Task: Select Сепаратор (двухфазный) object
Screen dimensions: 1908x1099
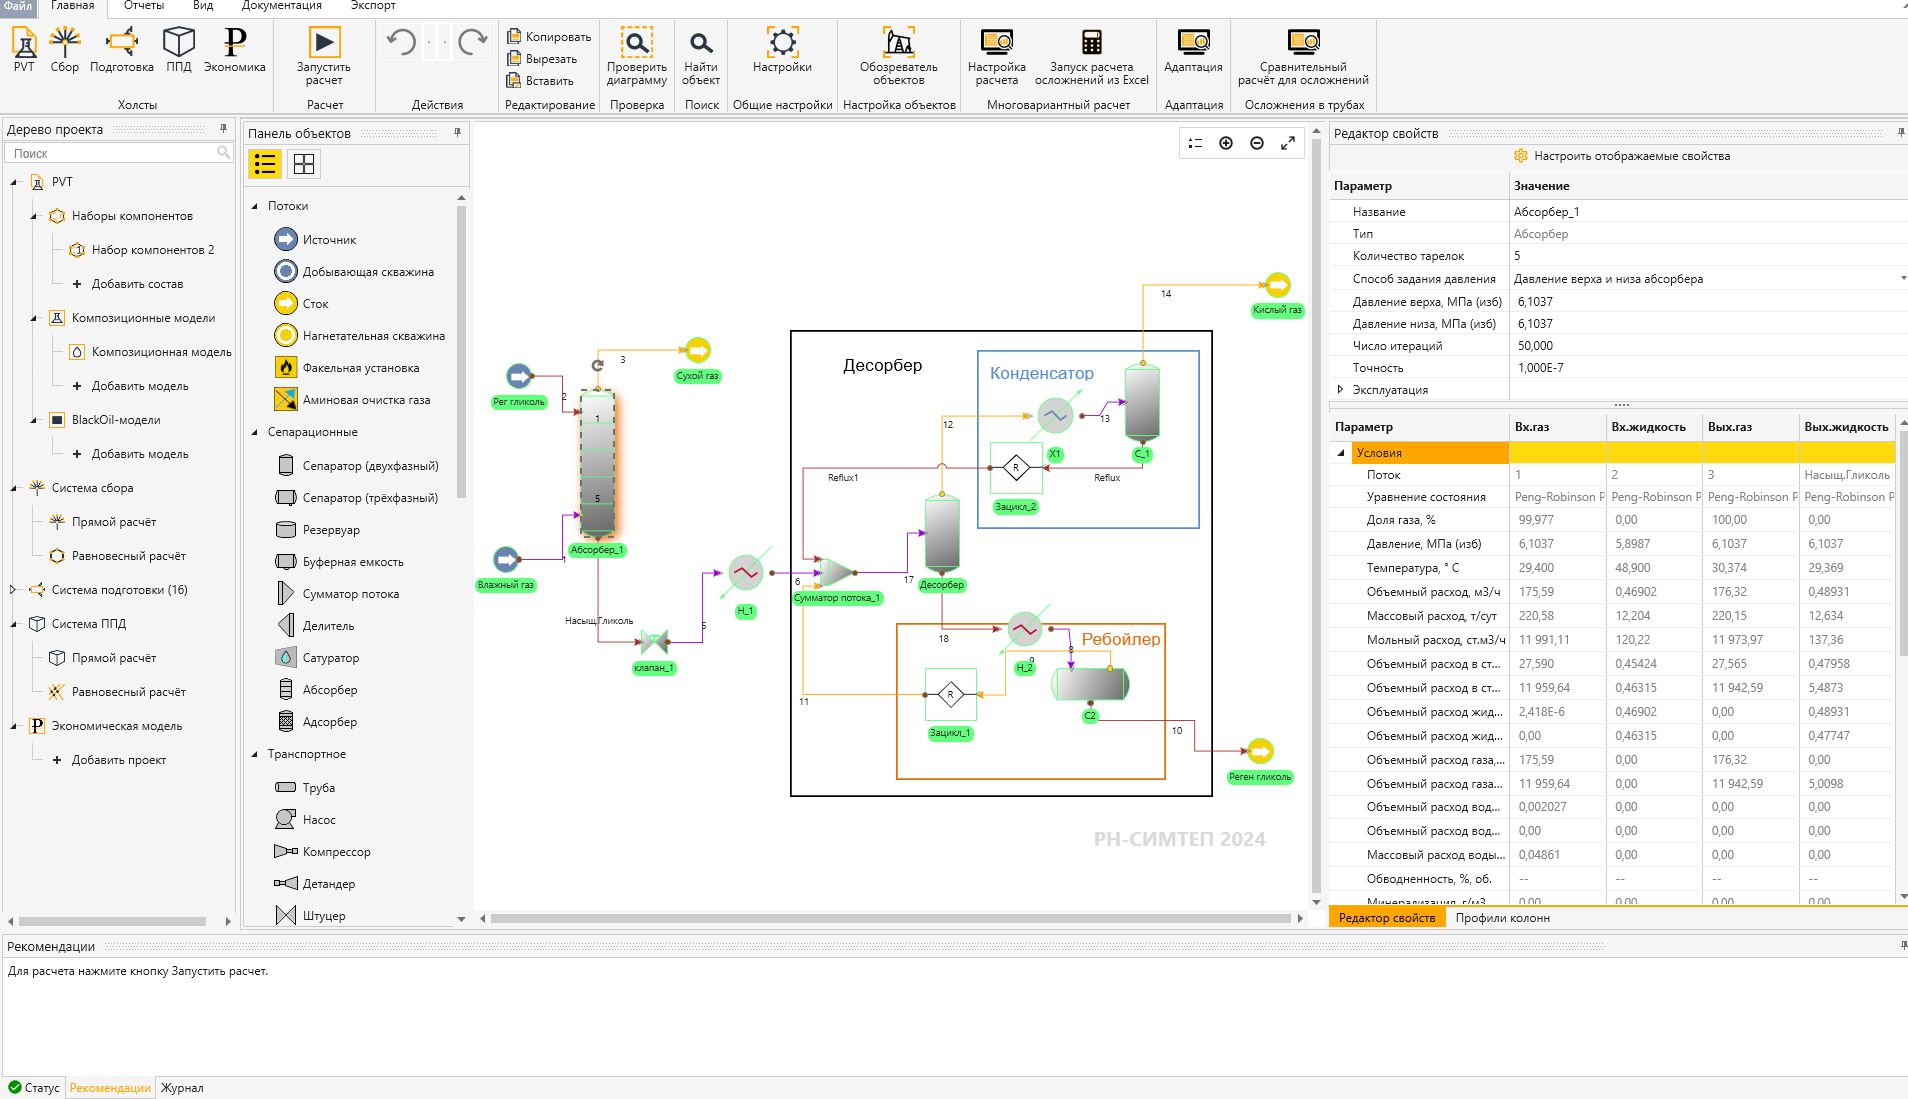Action: [357, 466]
